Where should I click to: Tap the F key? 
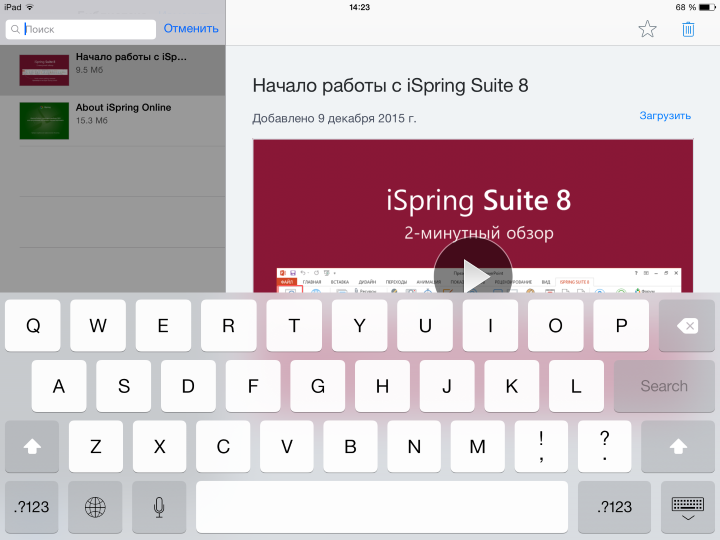253,386
